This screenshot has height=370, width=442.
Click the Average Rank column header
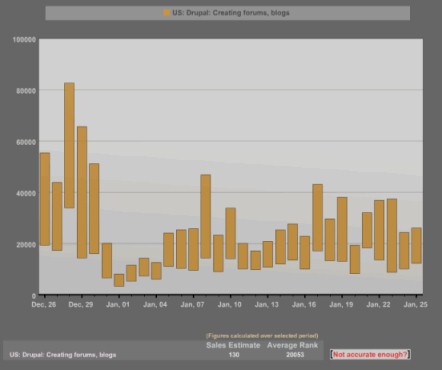(x=292, y=345)
